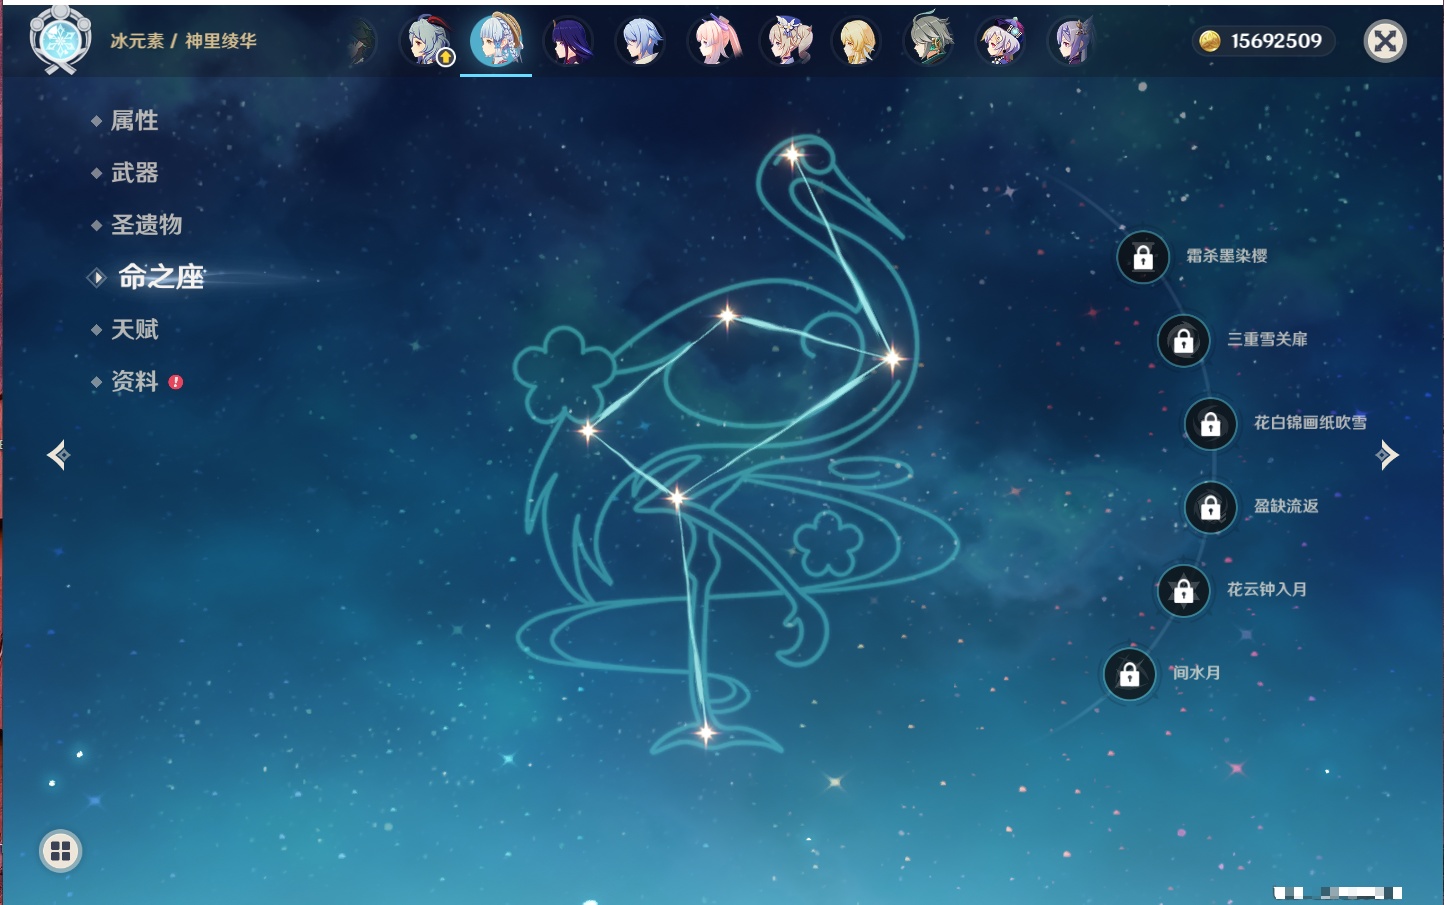This screenshot has height=905, width=1444.
Task: Switch to purple-haired Keqing portrait
Action: (x=1072, y=41)
